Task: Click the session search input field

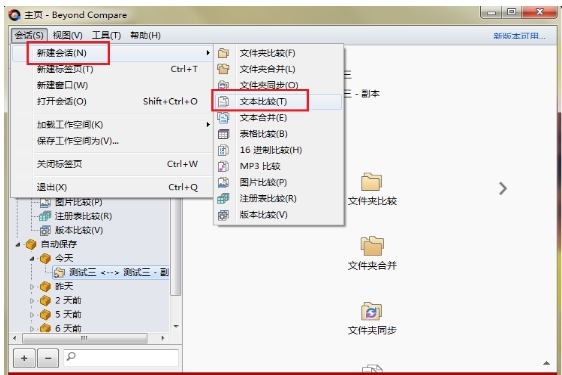Action: [121, 357]
